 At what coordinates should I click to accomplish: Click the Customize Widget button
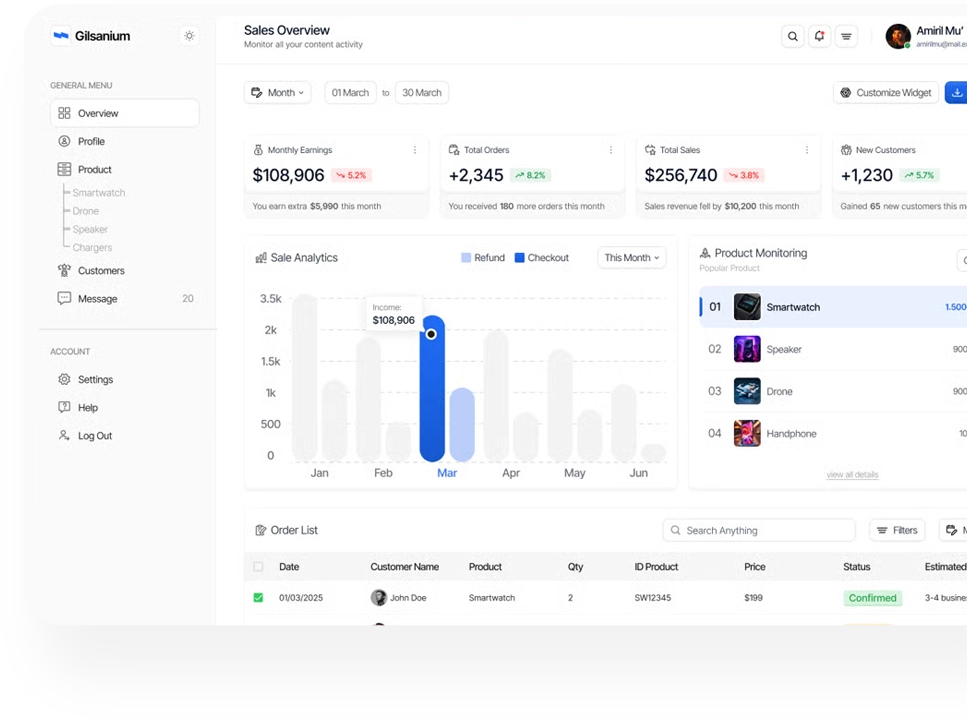tap(886, 93)
